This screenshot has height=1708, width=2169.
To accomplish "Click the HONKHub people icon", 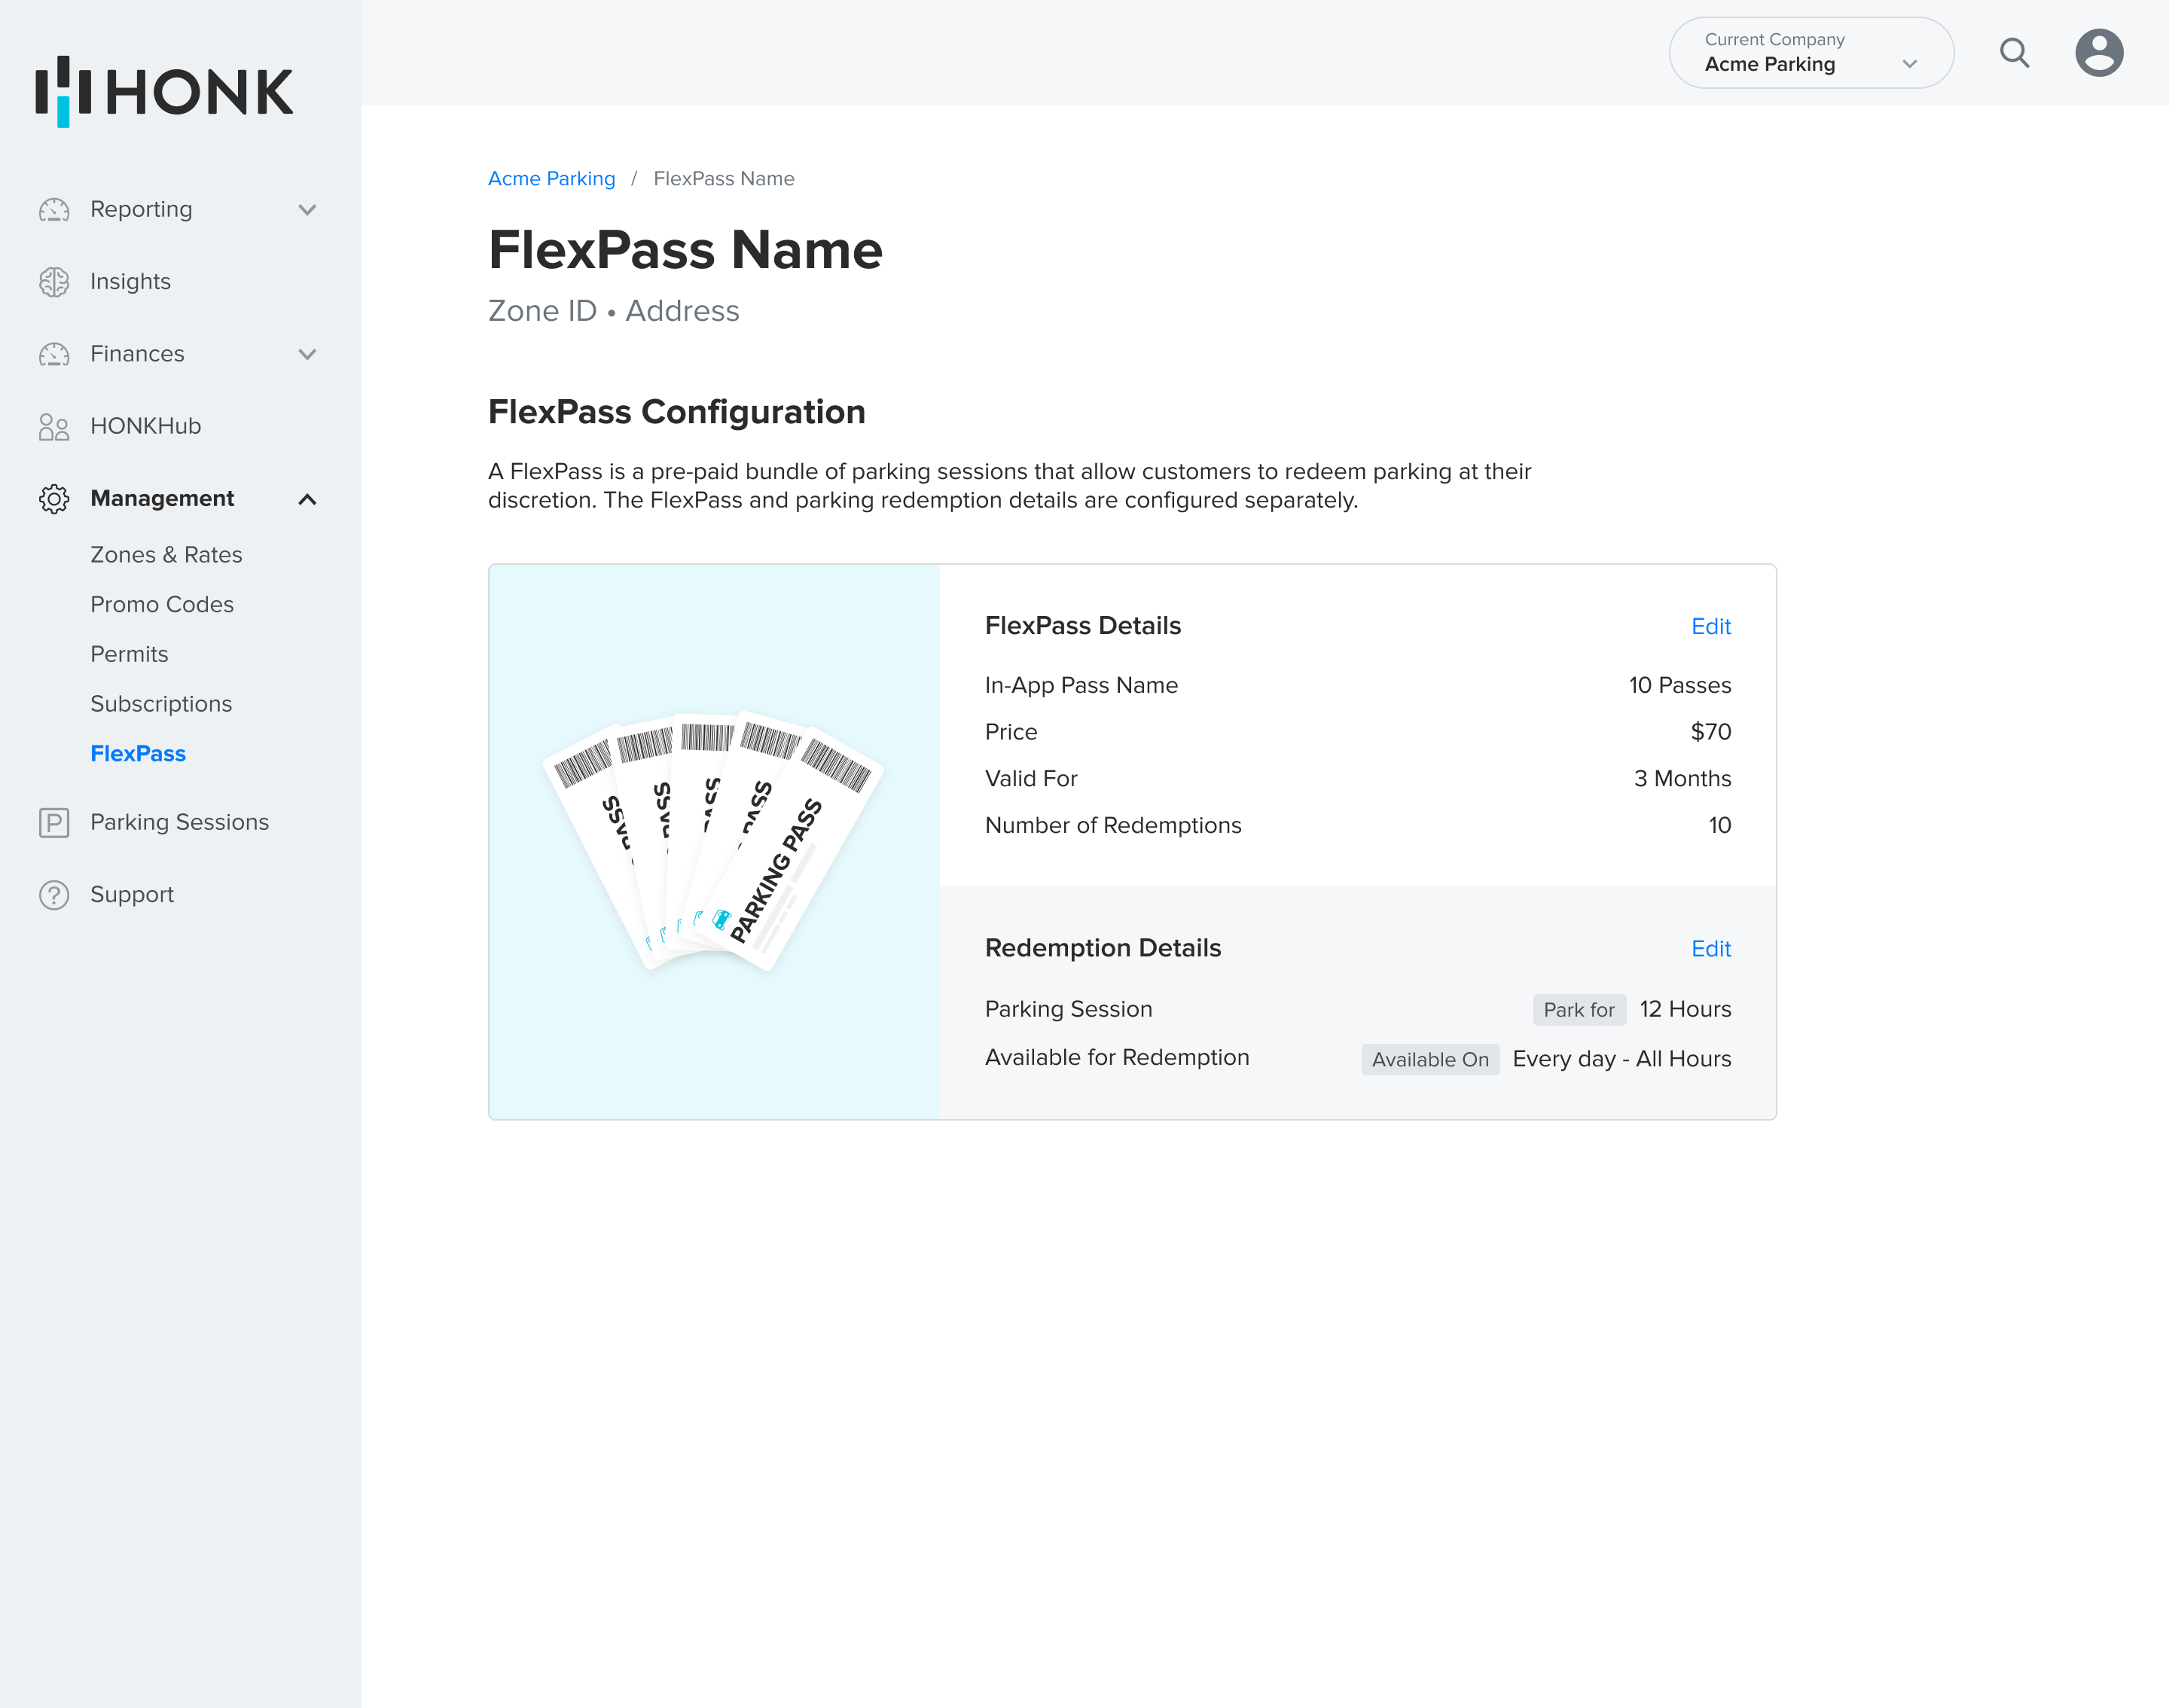I will click(54, 427).
